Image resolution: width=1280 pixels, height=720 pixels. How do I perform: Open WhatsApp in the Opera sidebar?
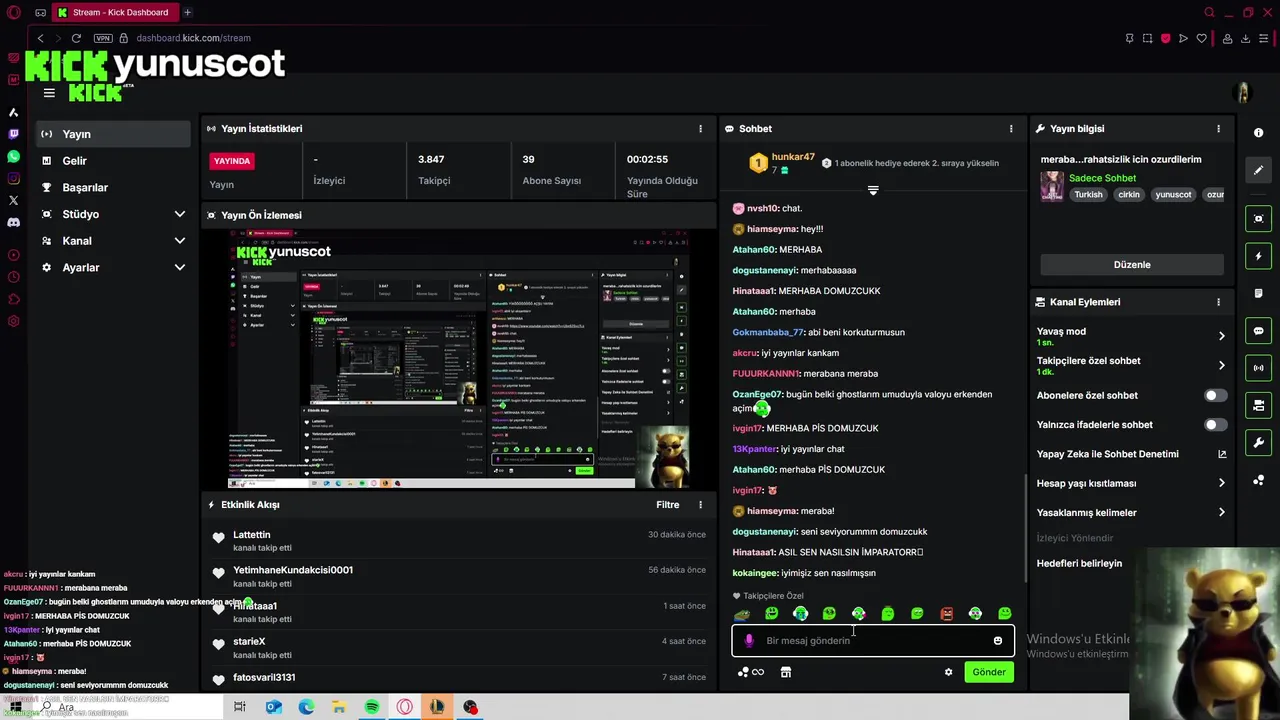pos(13,157)
